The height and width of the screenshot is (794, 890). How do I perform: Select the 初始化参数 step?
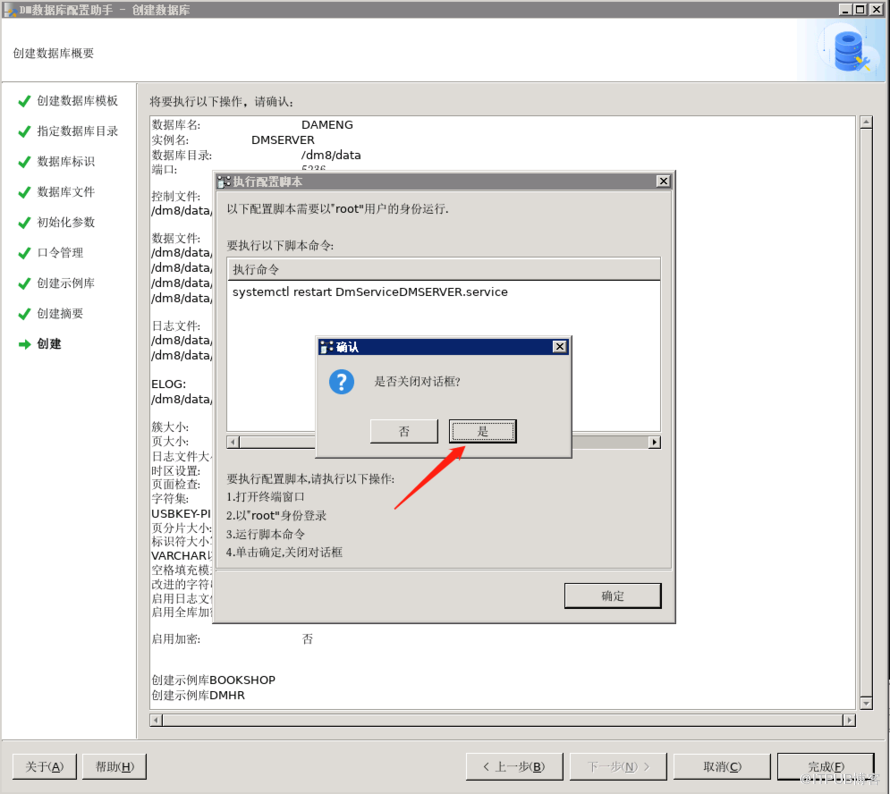[66, 222]
